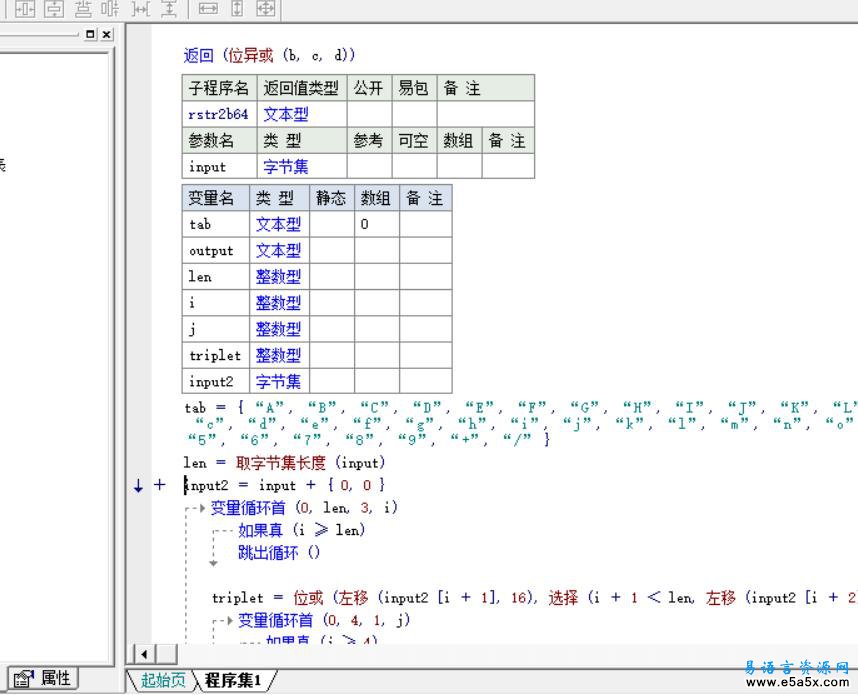Click variable name input2 cell
858x695 pixels.
click(x=216, y=381)
